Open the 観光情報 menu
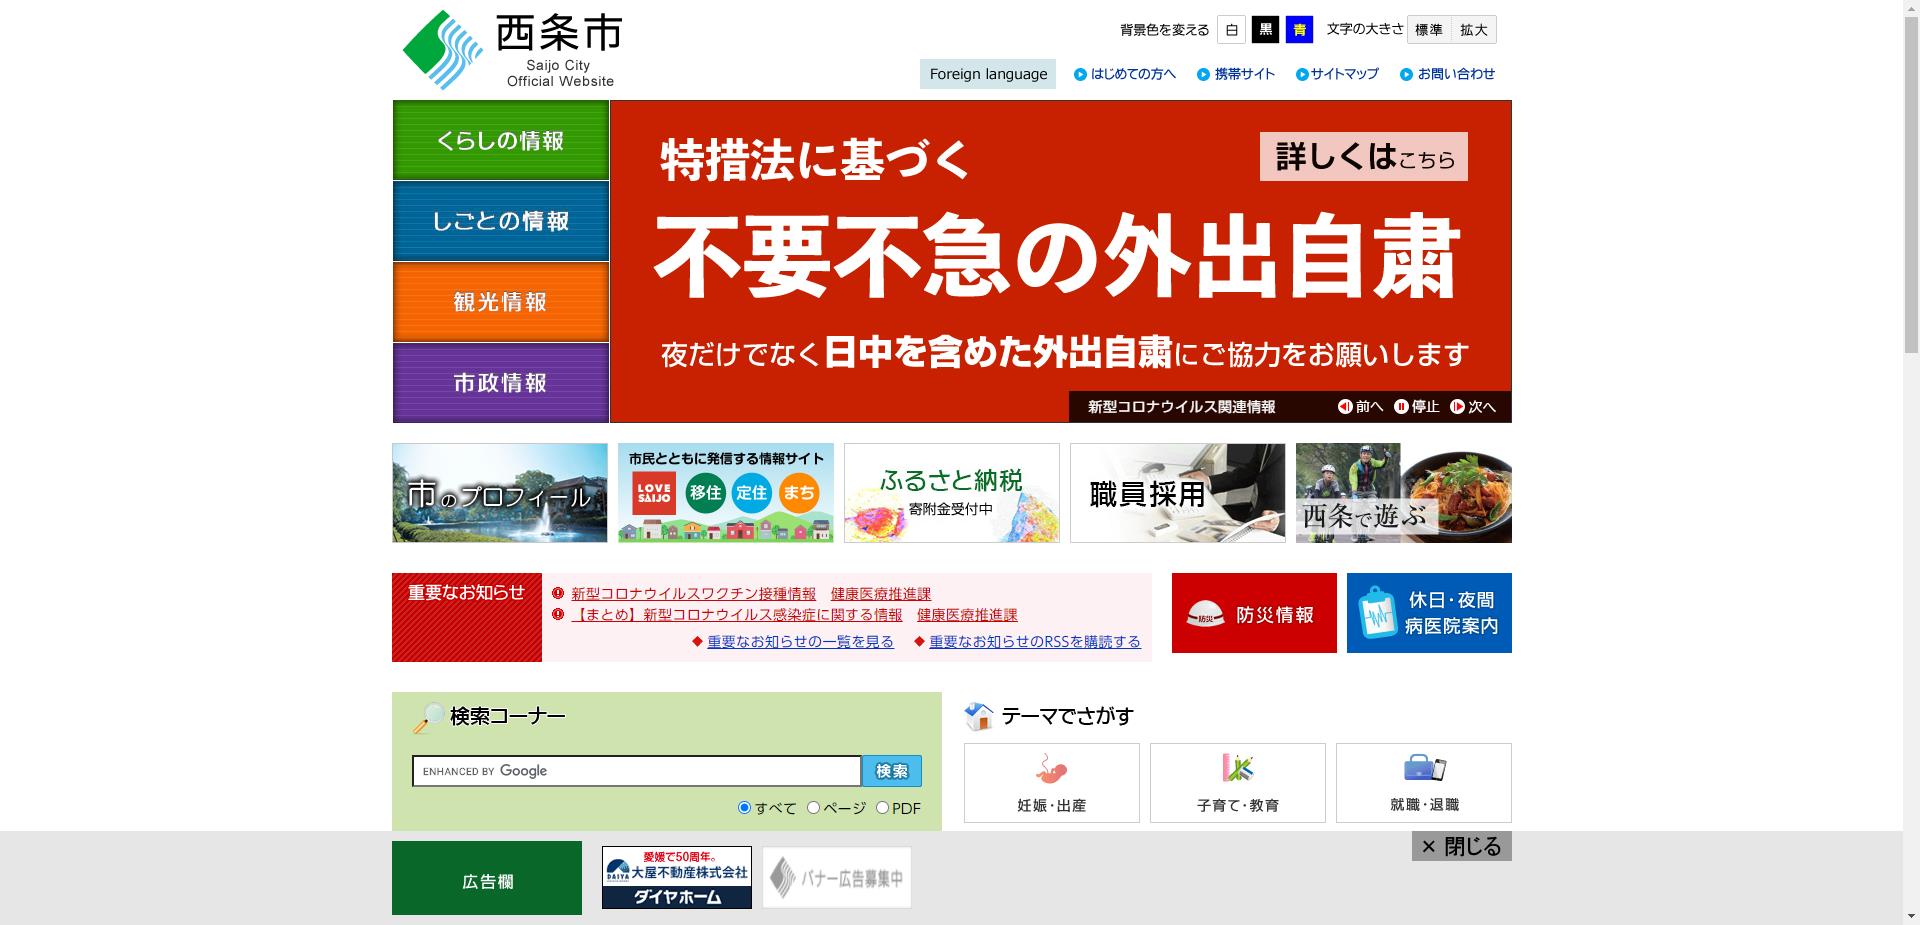The image size is (1920, 925). pyautogui.click(x=500, y=301)
